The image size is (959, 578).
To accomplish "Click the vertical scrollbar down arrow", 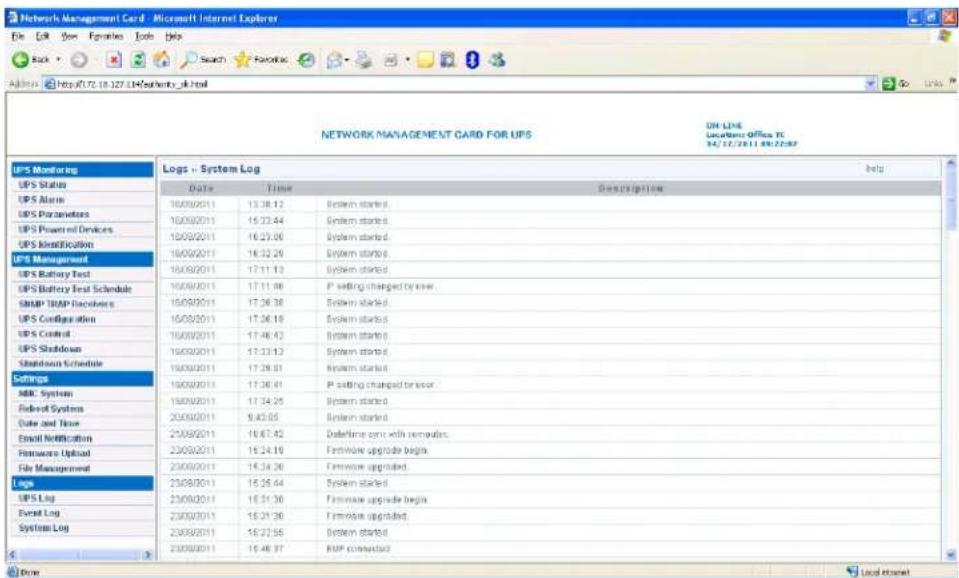I will point(950,555).
